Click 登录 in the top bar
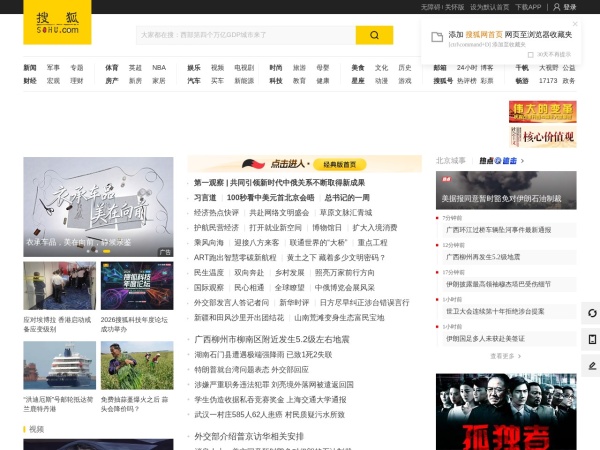The width and height of the screenshot is (600, 450). [x=570, y=7]
